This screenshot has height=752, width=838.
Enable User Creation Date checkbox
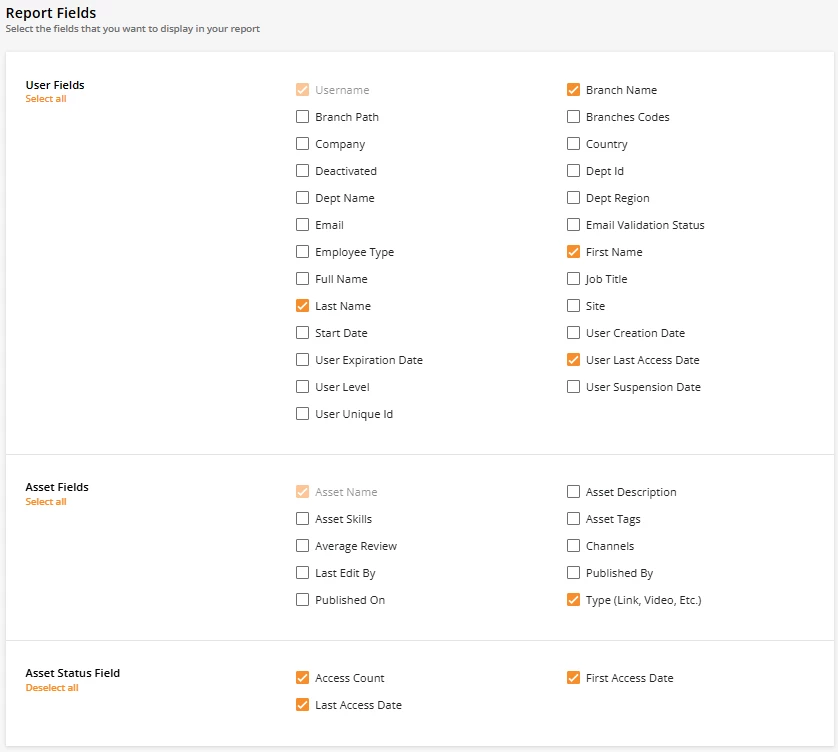[x=574, y=333]
